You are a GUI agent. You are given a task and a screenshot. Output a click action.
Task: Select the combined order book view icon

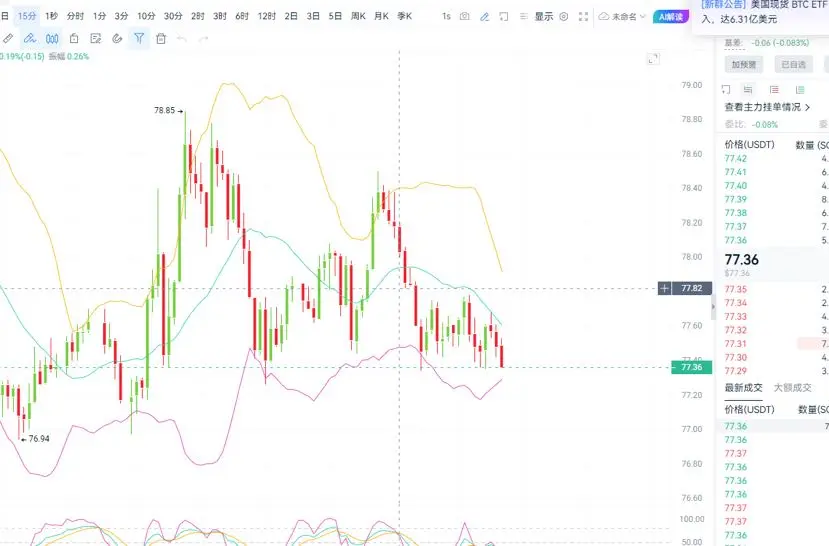coord(748,89)
